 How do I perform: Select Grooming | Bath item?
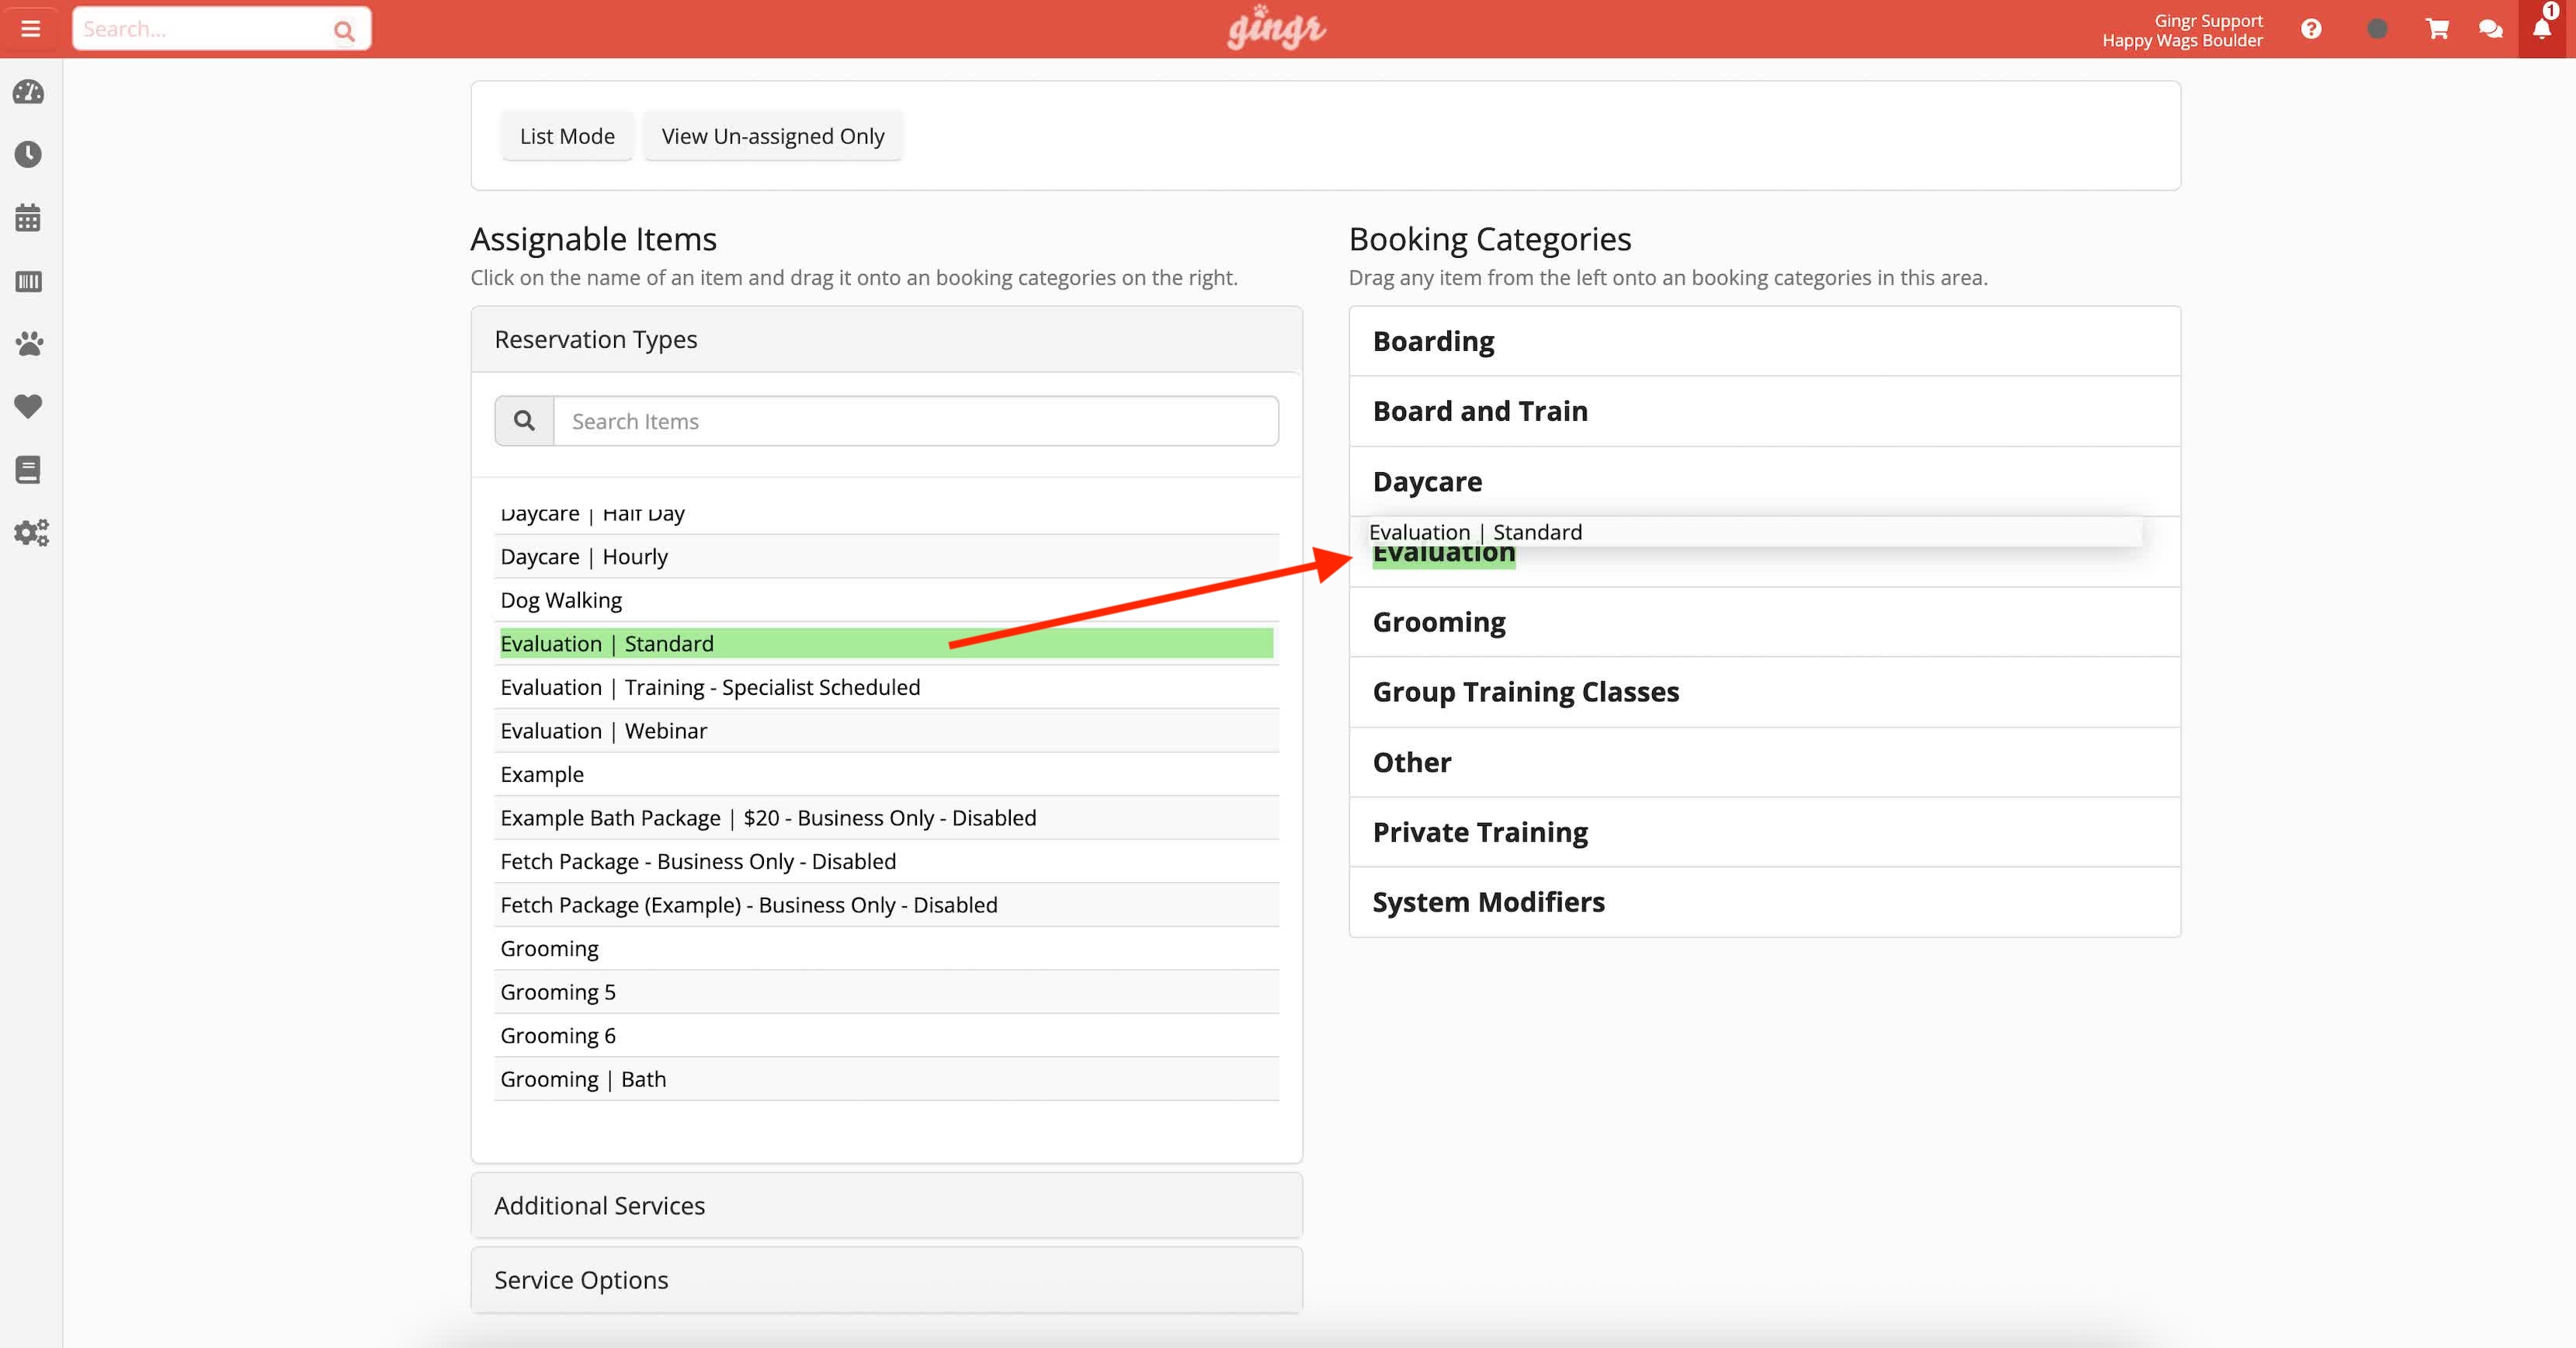886,1078
